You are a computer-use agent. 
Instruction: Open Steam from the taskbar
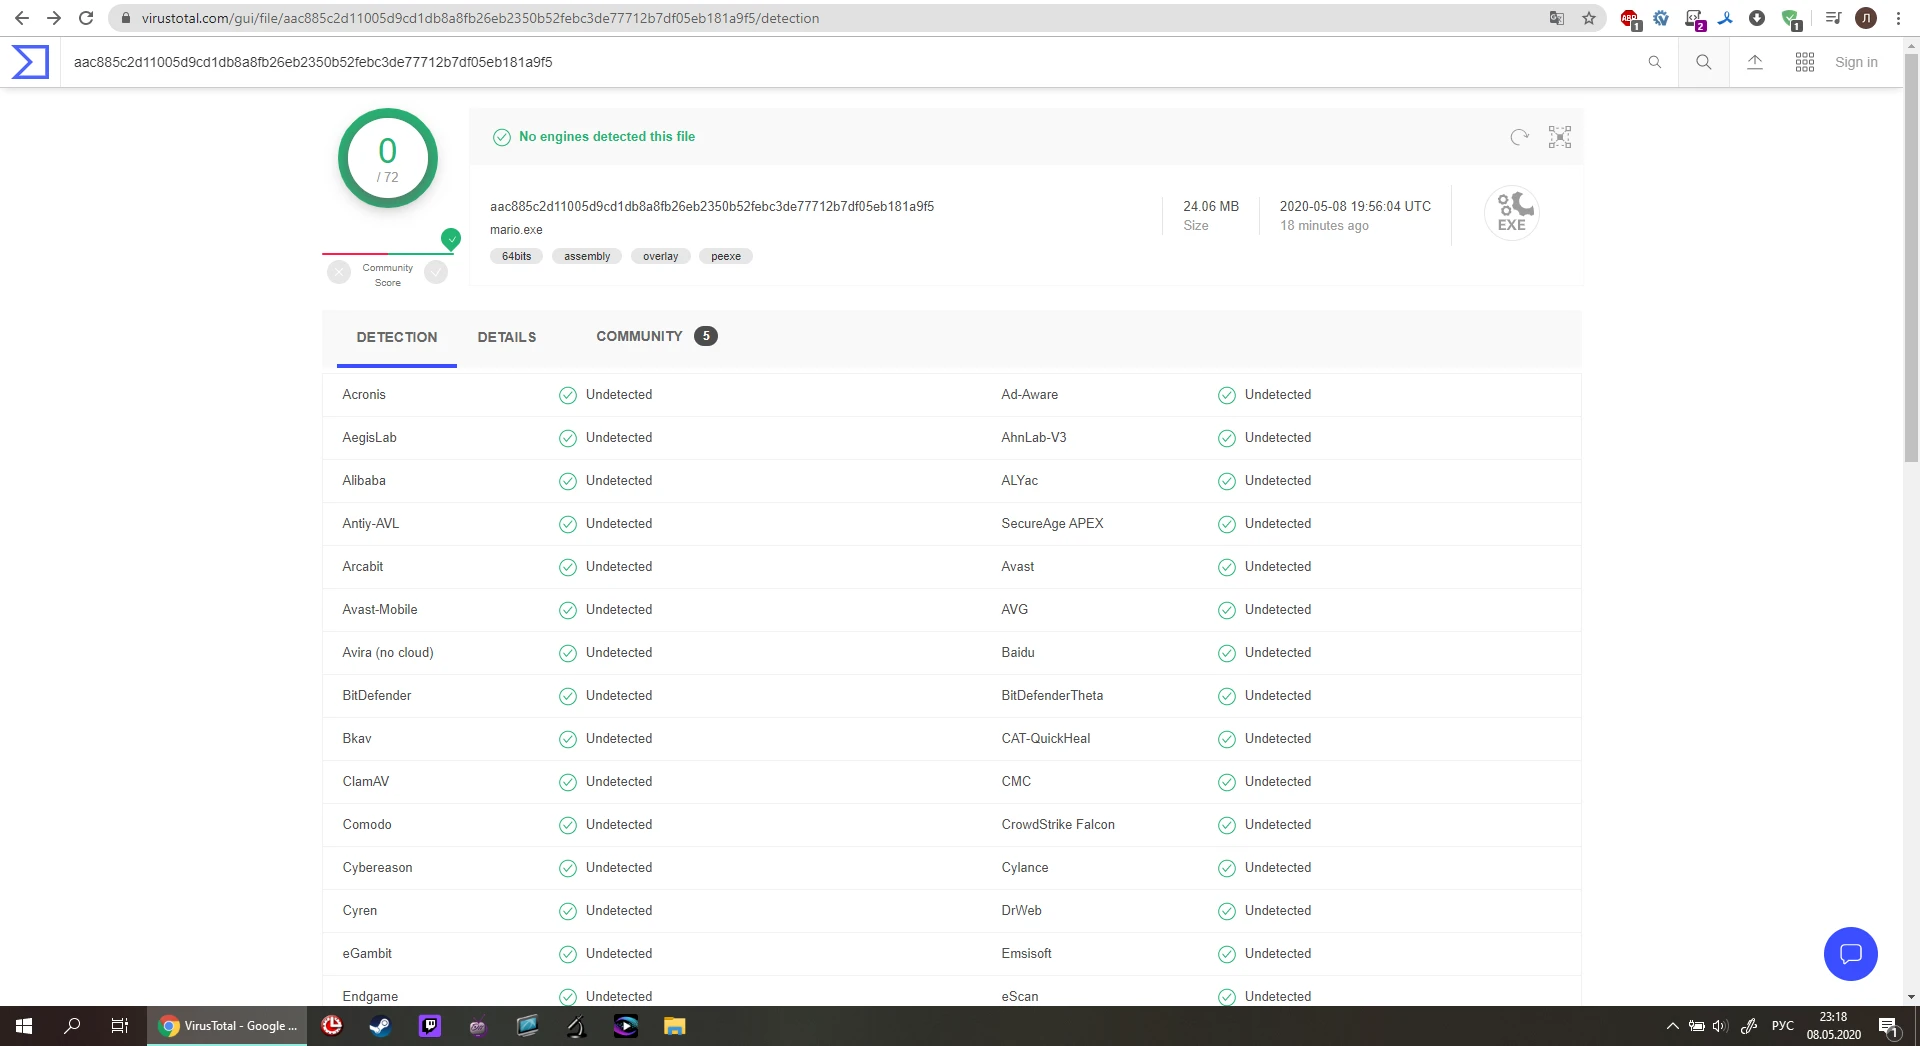[380, 1026]
